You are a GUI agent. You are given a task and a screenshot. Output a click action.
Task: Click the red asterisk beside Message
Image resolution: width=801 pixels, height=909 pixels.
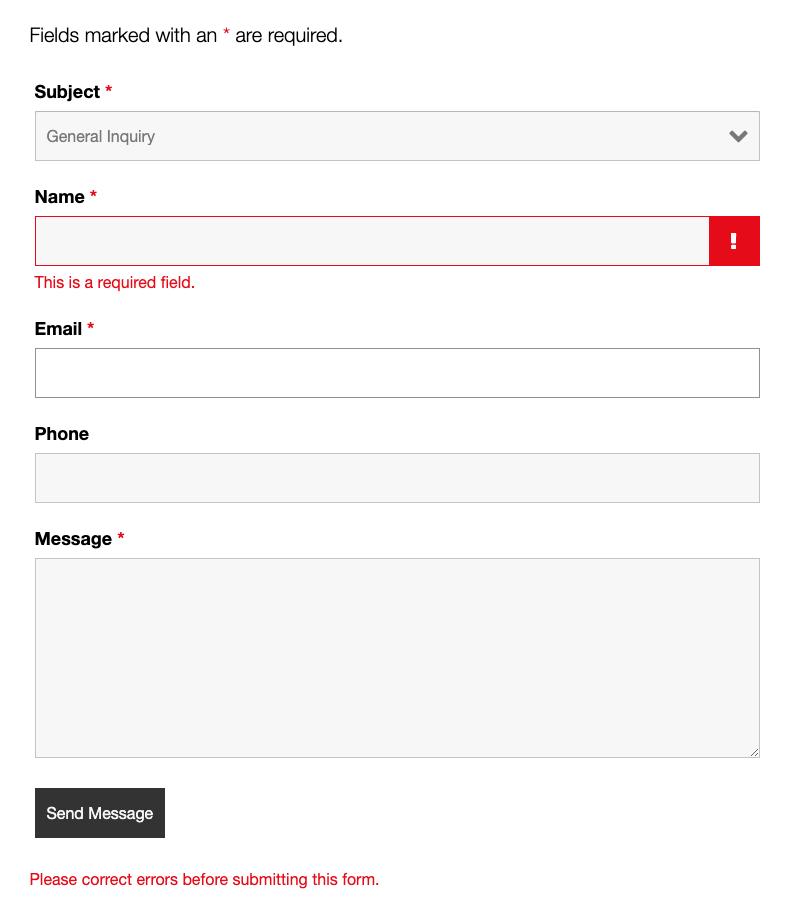[121, 536]
